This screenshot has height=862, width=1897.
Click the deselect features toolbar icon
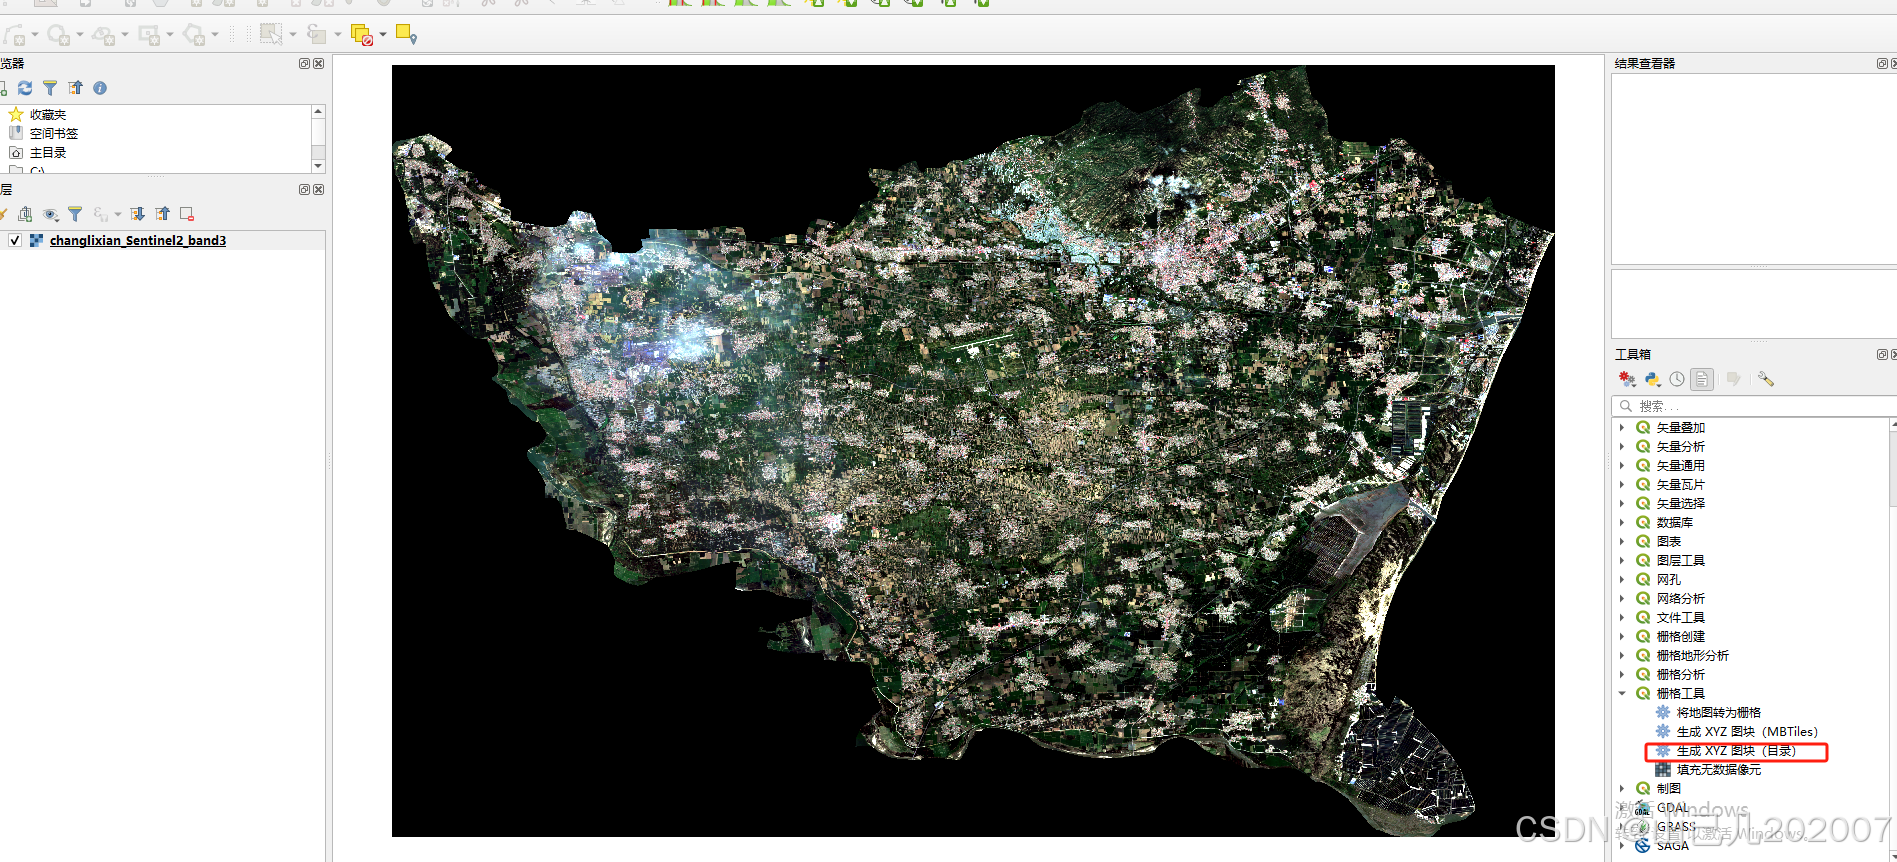(362, 35)
